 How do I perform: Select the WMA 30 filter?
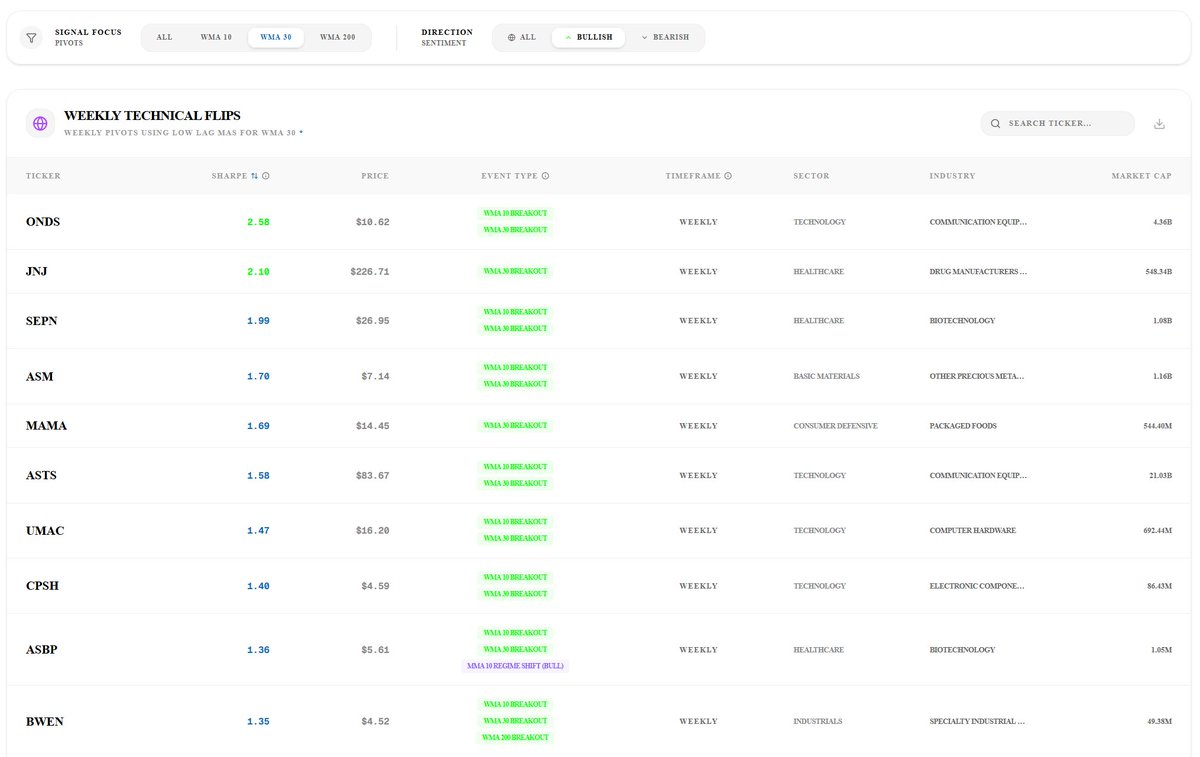point(276,38)
